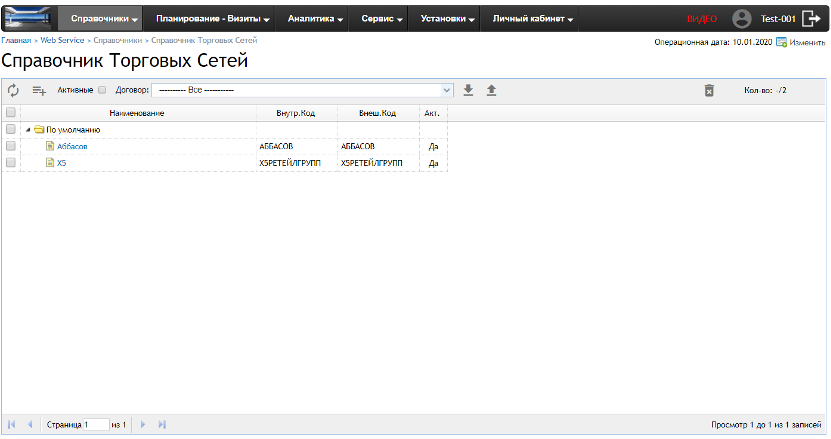Click the Справочники breadcrumb text
Viewport: 831px width, 439px height.
click(118, 40)
